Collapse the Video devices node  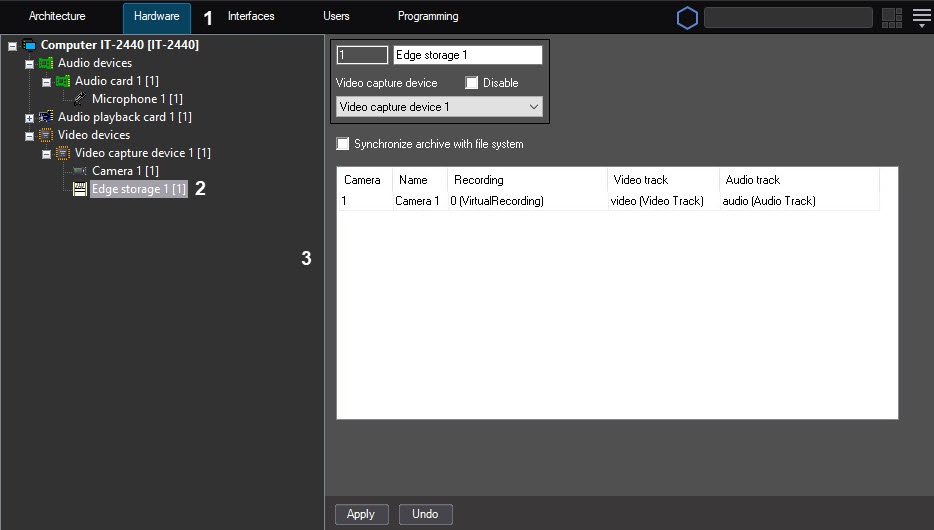pos(29,136)
